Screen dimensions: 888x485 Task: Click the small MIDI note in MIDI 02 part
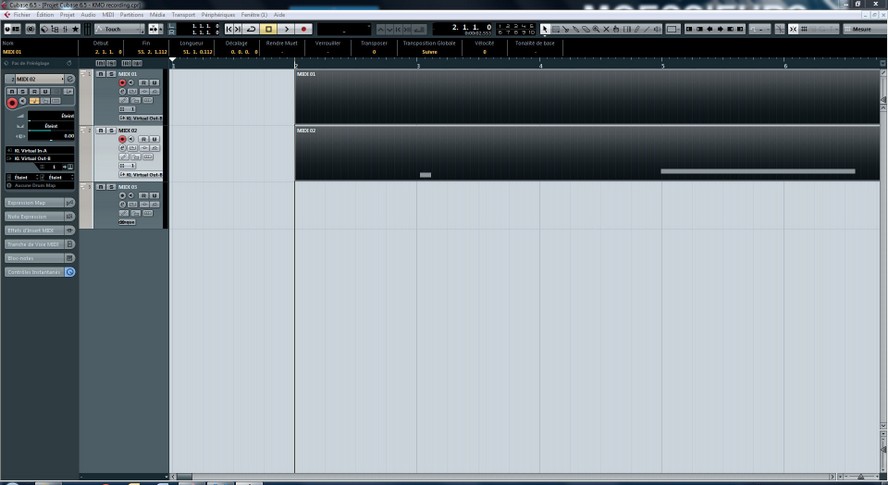[425, 175]
